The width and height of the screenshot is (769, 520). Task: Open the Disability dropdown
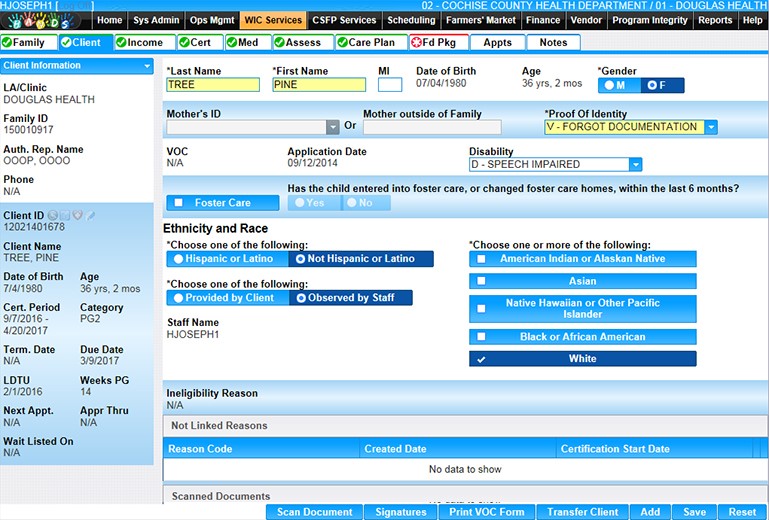pos(636,164)
